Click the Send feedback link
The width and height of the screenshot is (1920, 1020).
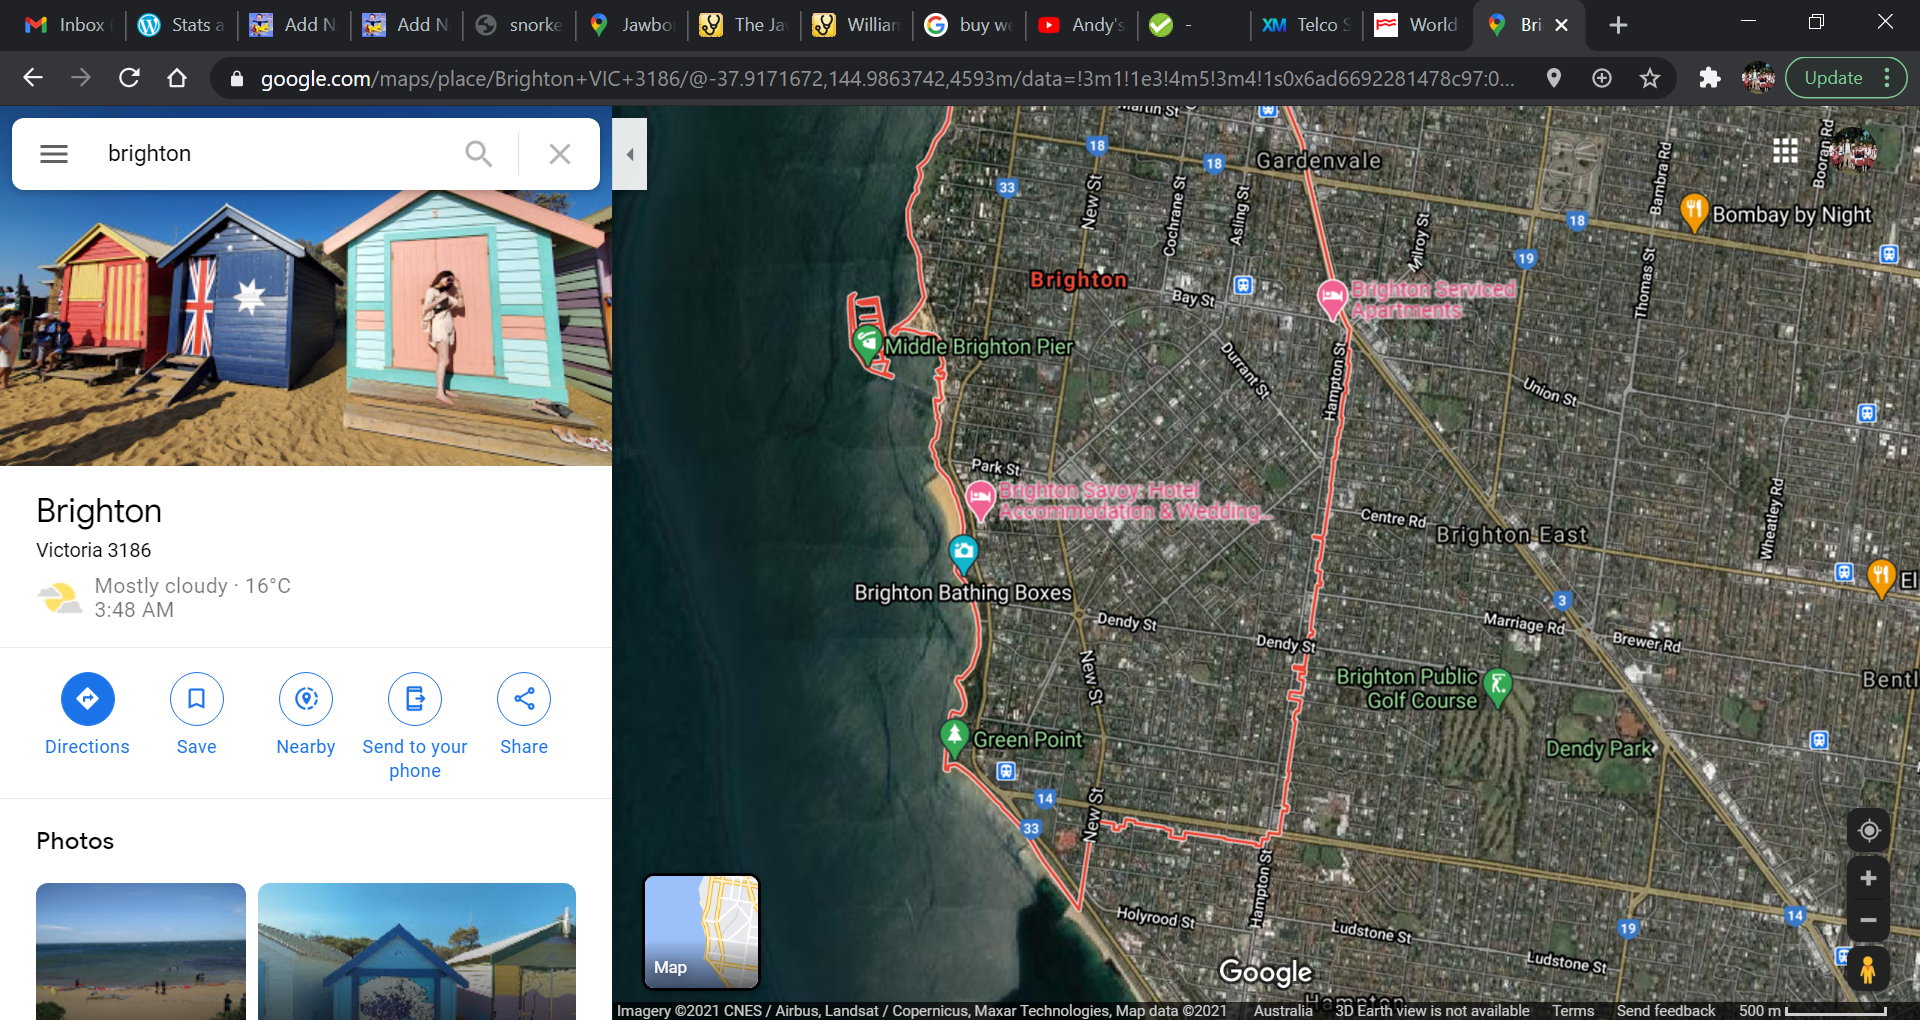click(1665, 1011)
